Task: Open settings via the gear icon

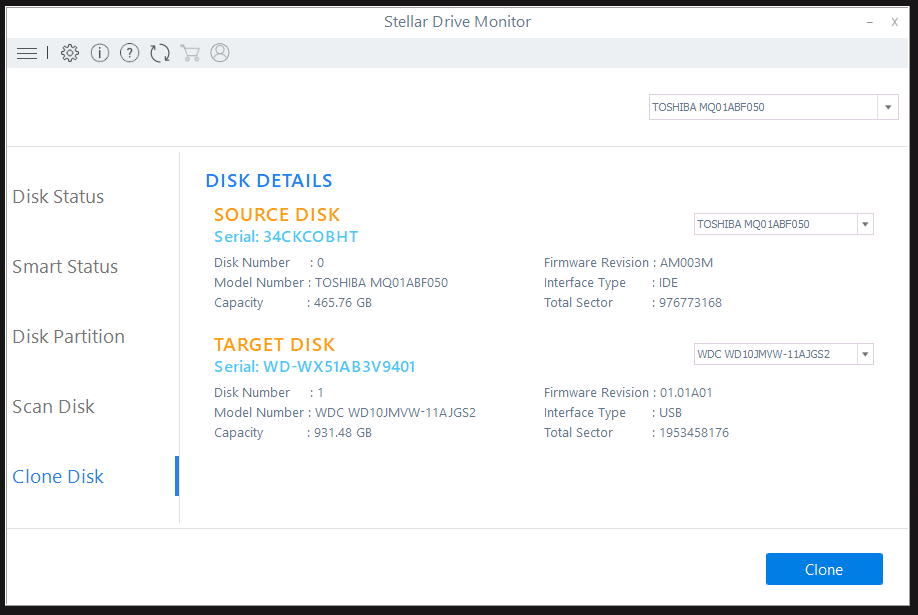Action: (69, 53)
